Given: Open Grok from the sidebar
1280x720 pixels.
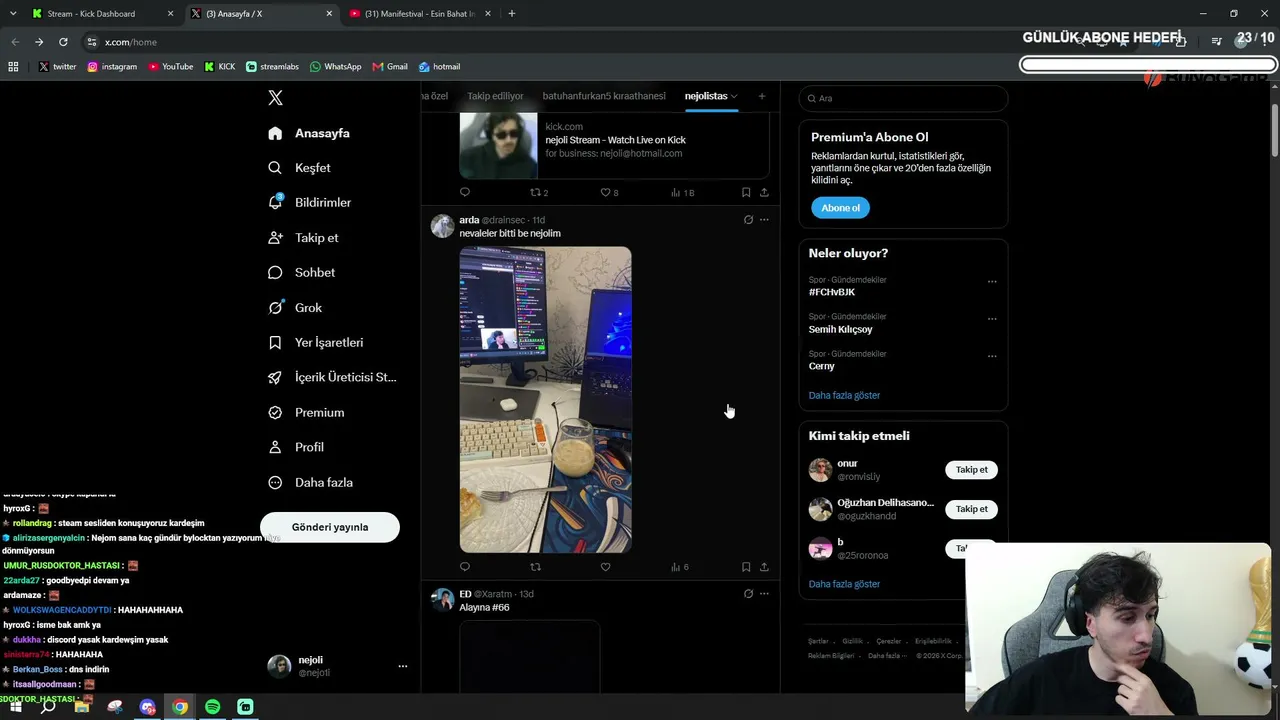Looking at the screenshot, I should pos(295,308).
